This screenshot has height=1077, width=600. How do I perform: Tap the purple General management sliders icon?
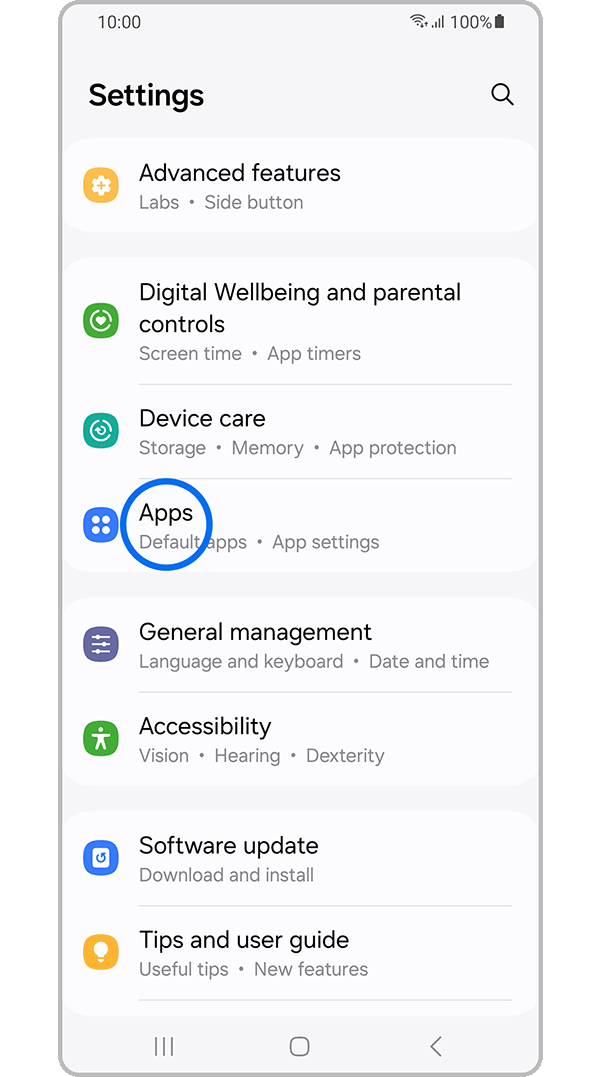101,644
